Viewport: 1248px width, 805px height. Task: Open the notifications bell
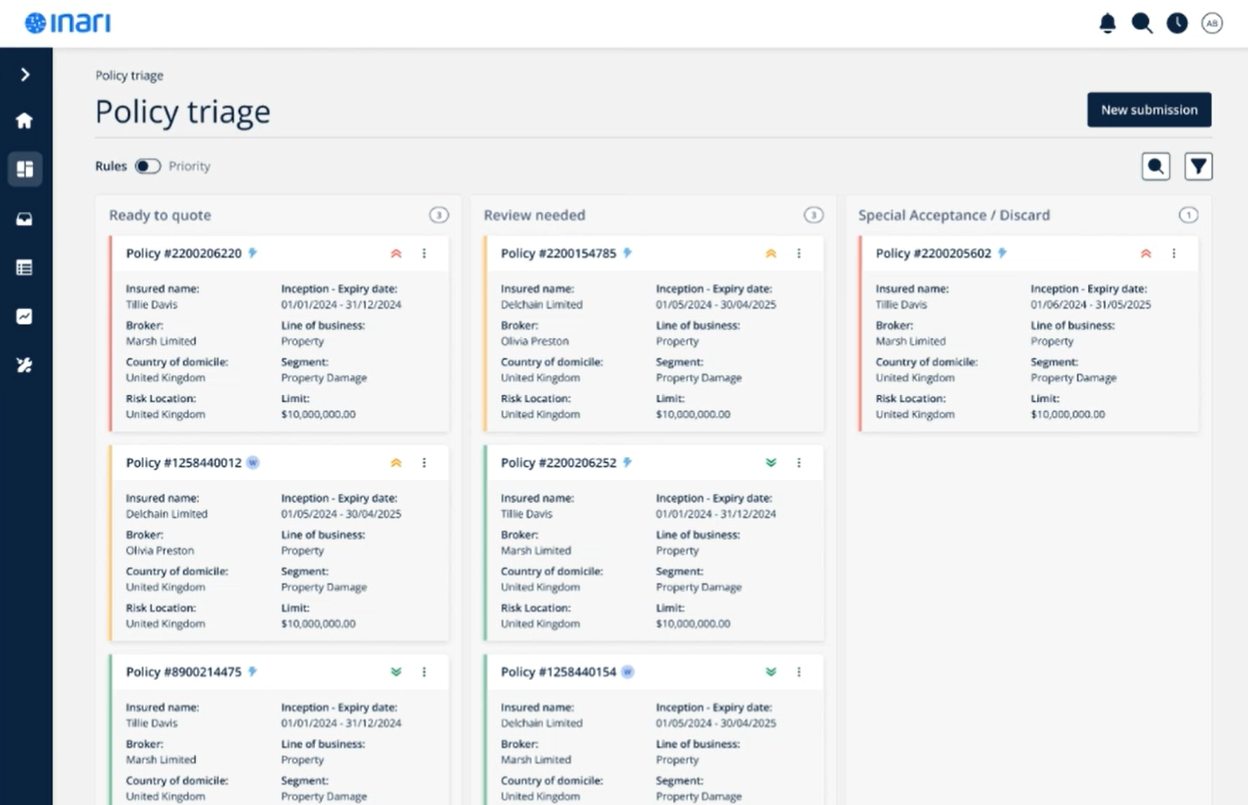(1107, 22)
